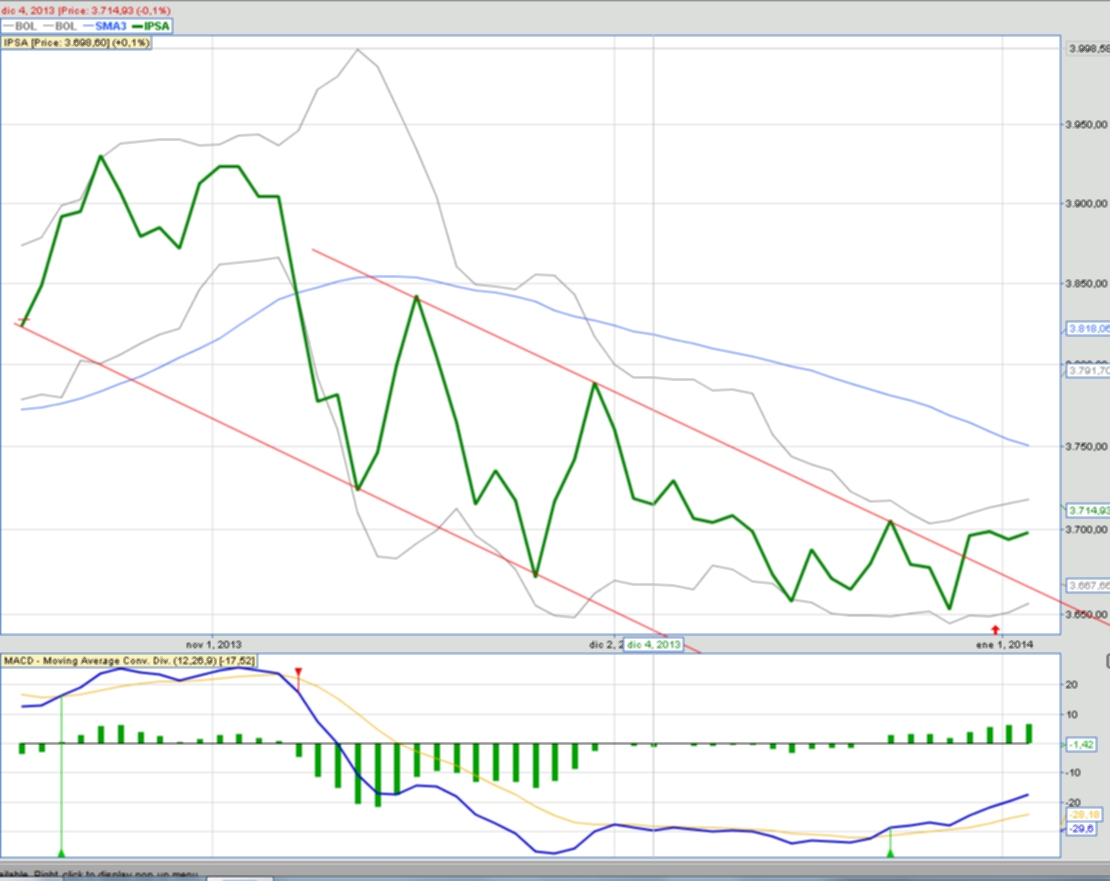Select the SMA3 legend entry
The image size is (1110, 881).
pos(105,26)
